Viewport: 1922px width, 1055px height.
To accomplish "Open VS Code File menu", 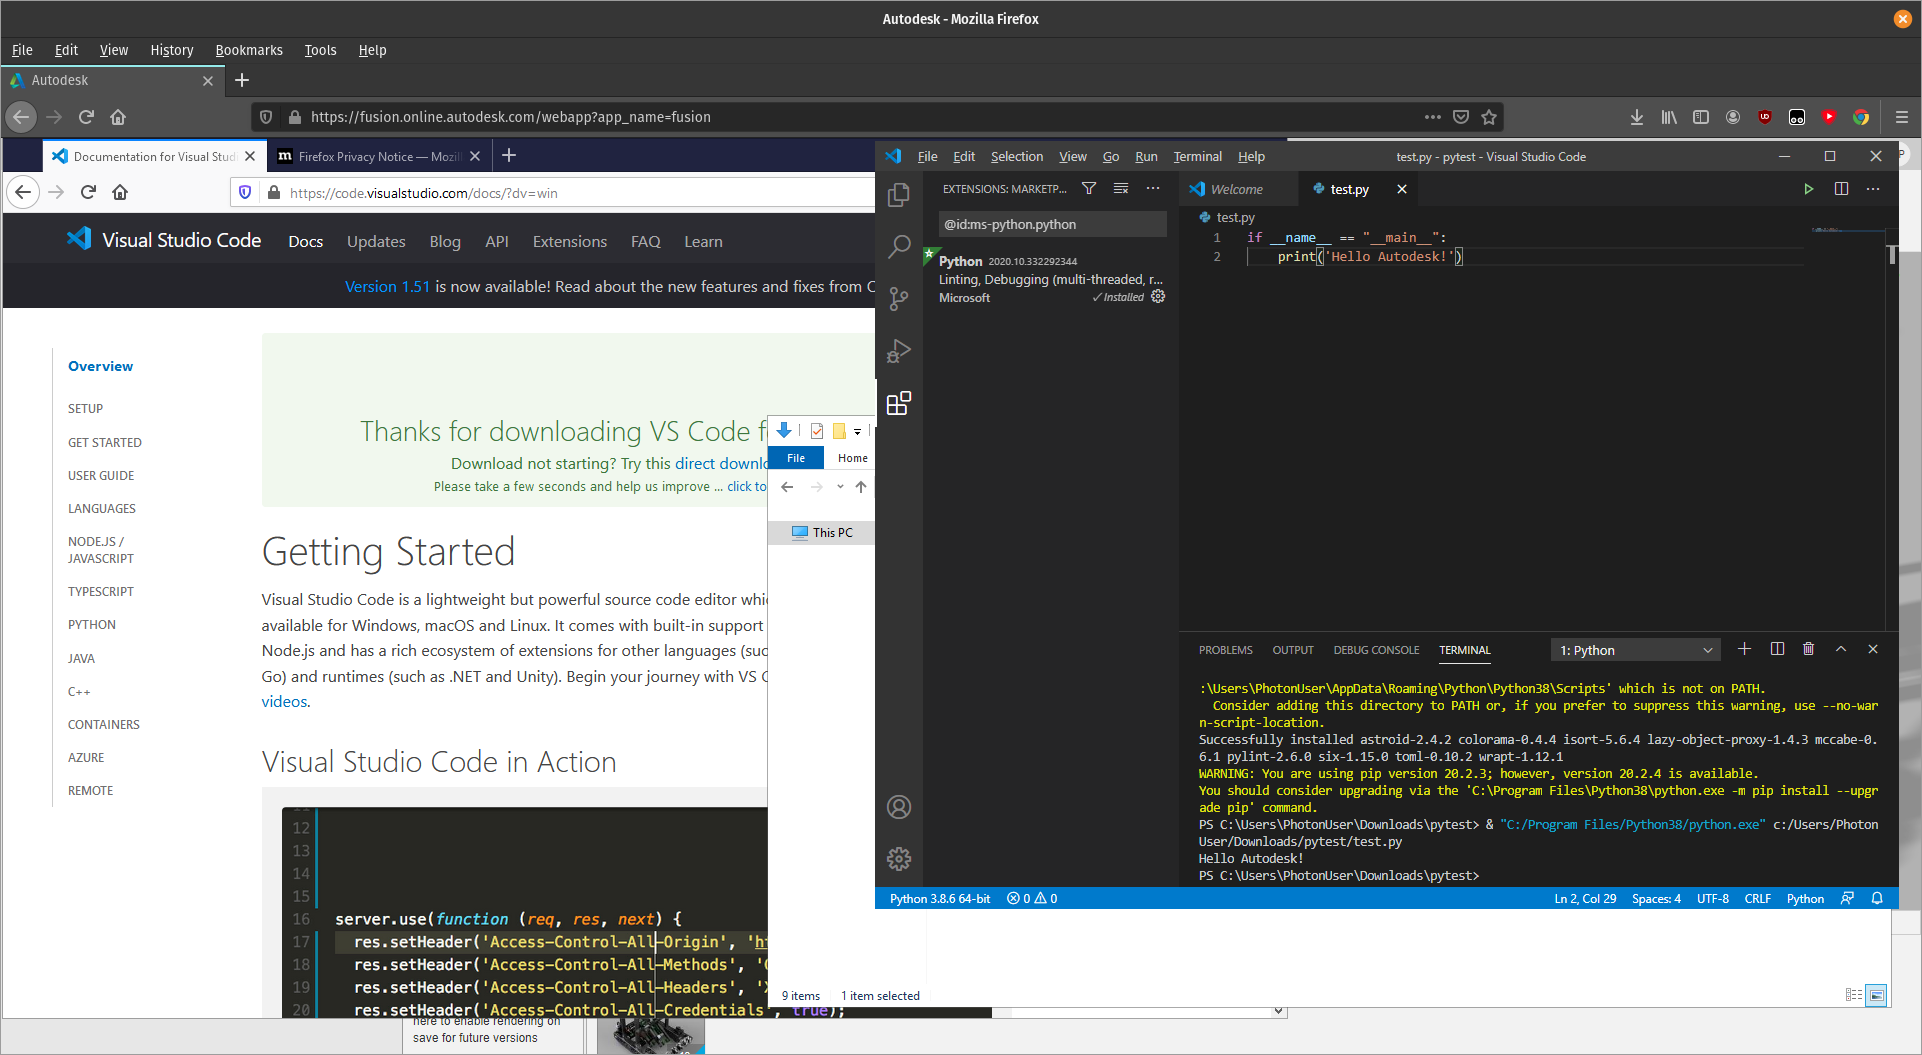I will coord(927,156).
